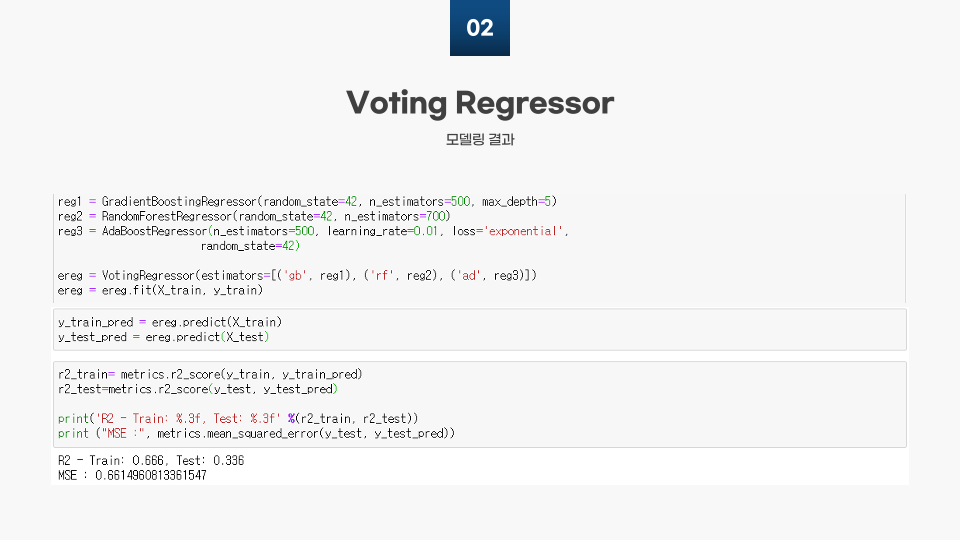Click the print MSE mean_squared_error statement
Viewport: 960px width, 540px height.
click(257, 433)
